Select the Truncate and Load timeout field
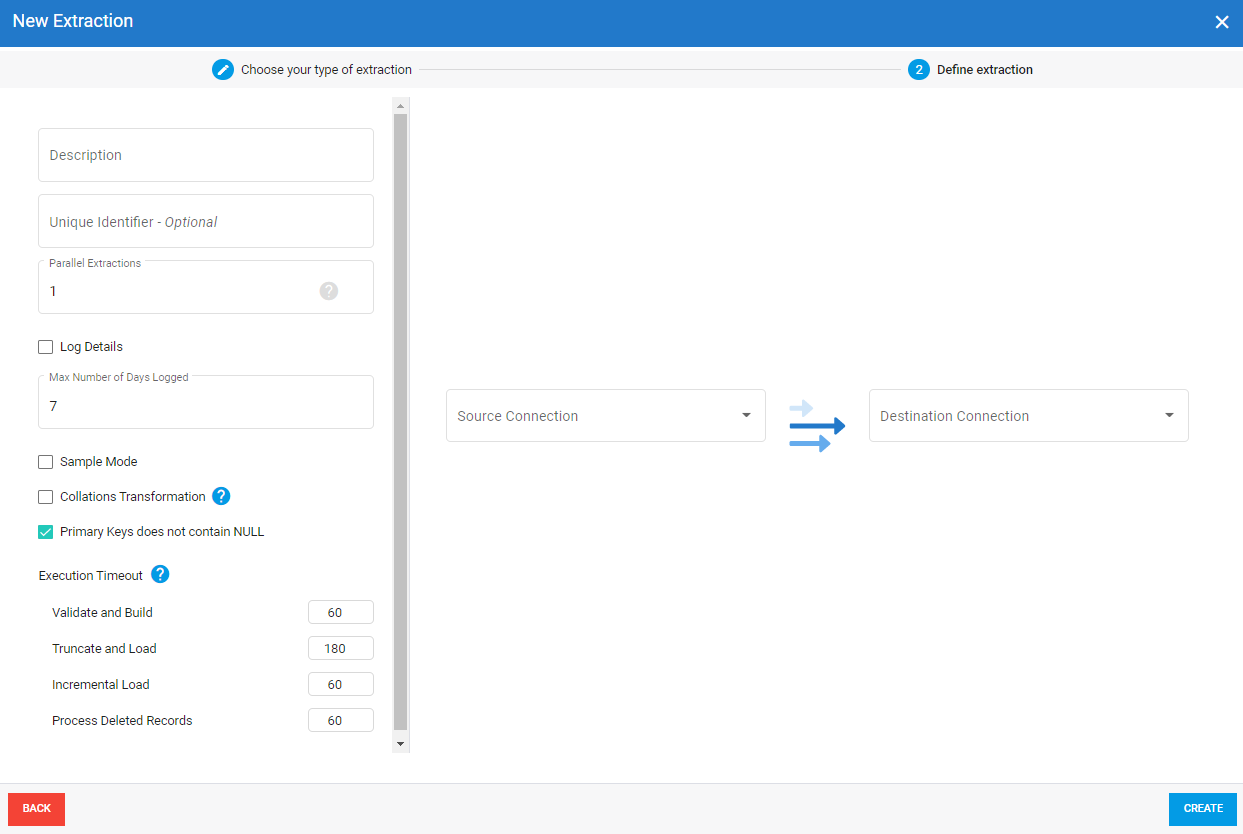The width and height of the screenshot is (1243, 834). click(340, 648)
